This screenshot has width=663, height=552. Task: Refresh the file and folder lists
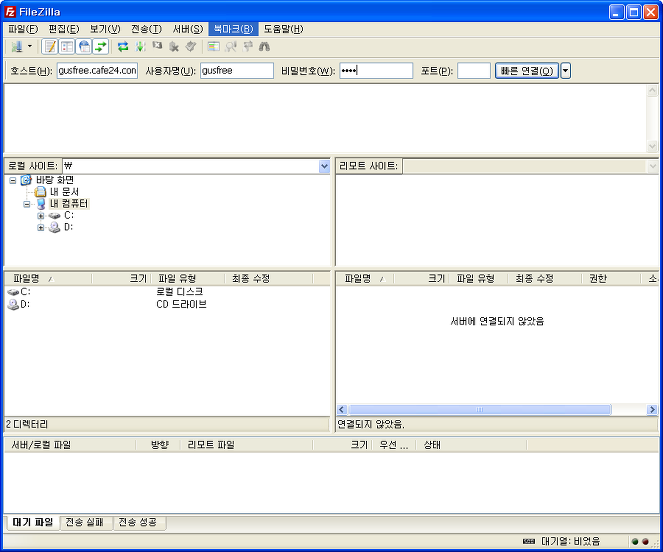123,47
